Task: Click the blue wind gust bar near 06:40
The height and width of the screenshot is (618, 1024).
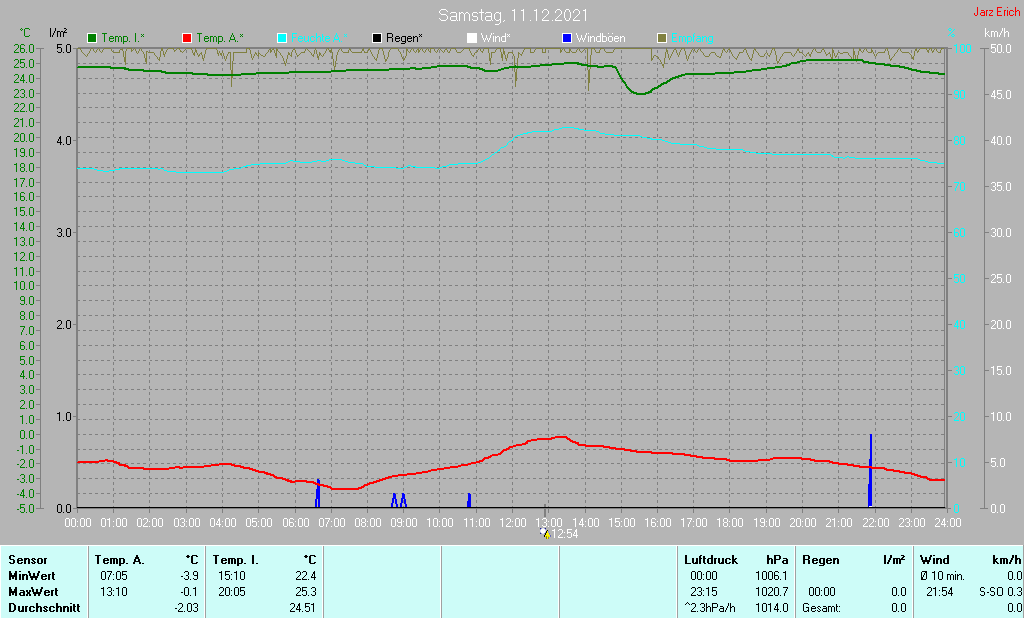Action: [317, 493]
